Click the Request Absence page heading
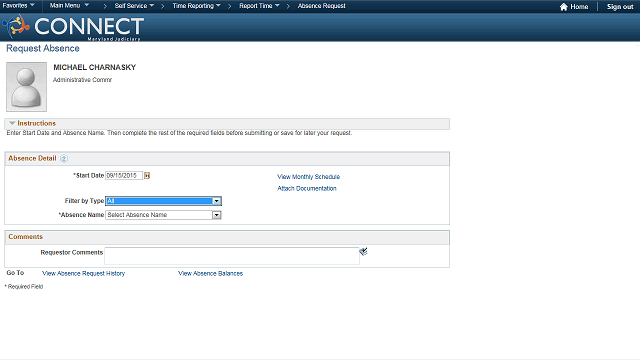The image size is (640, 360). (43, 49)
